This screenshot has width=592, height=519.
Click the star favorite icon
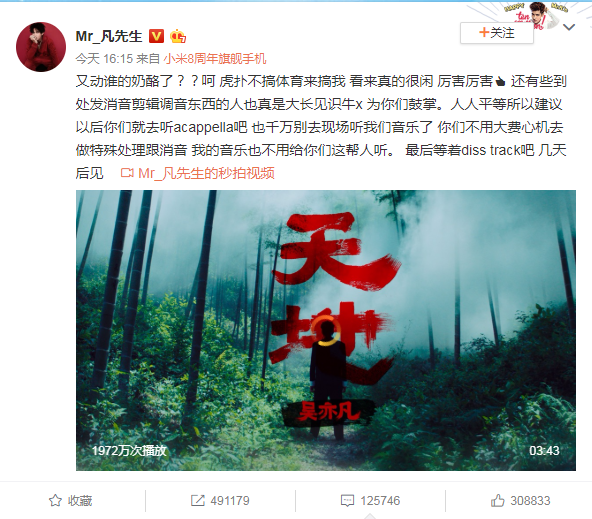55,501
